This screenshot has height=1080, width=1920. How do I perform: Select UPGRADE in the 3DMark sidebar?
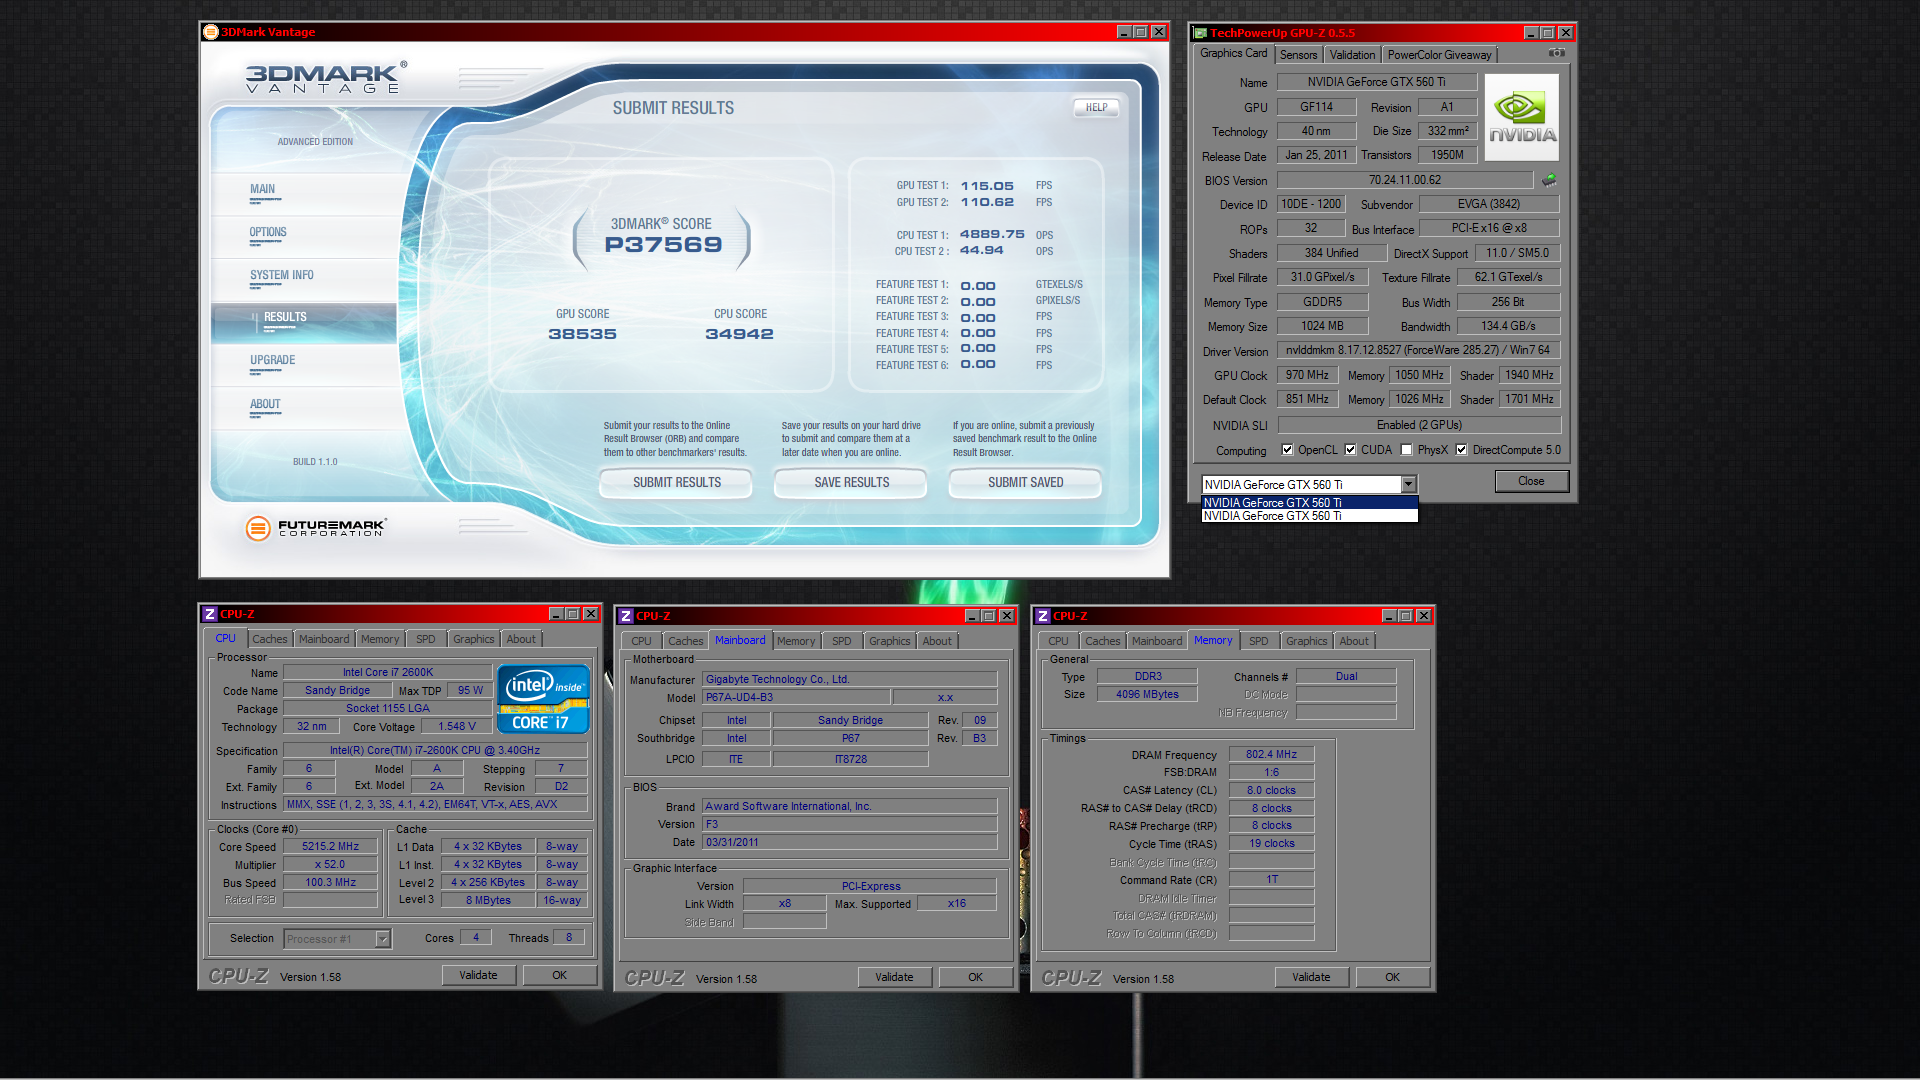tap(304, 365)
